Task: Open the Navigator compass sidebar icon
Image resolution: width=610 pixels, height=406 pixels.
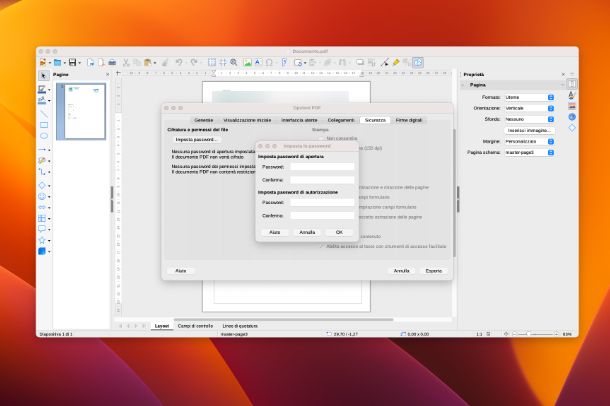Action: [x=572, y=117]
